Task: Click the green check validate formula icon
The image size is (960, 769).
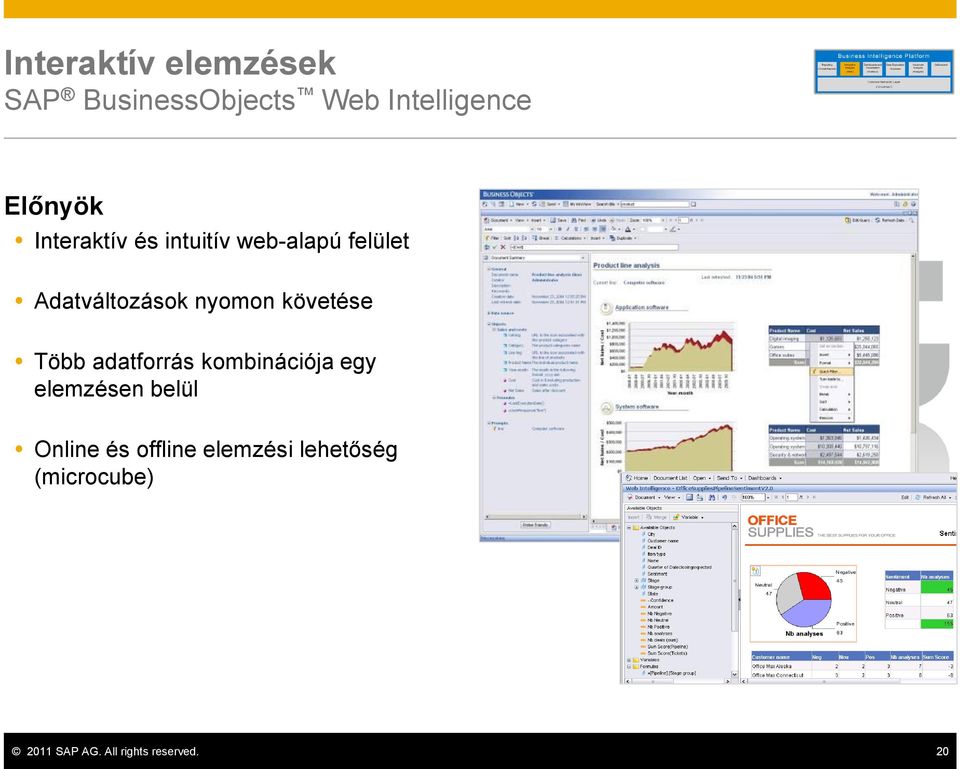Action: (495, 247)
